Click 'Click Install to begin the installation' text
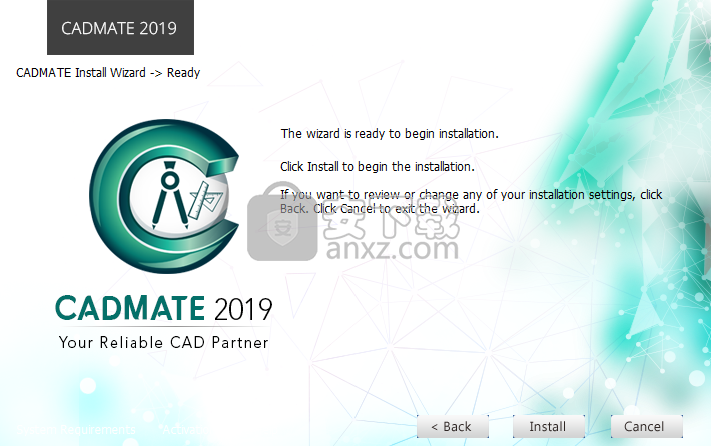This screenshot has height=446, width=711. click(x=377, y=166)
